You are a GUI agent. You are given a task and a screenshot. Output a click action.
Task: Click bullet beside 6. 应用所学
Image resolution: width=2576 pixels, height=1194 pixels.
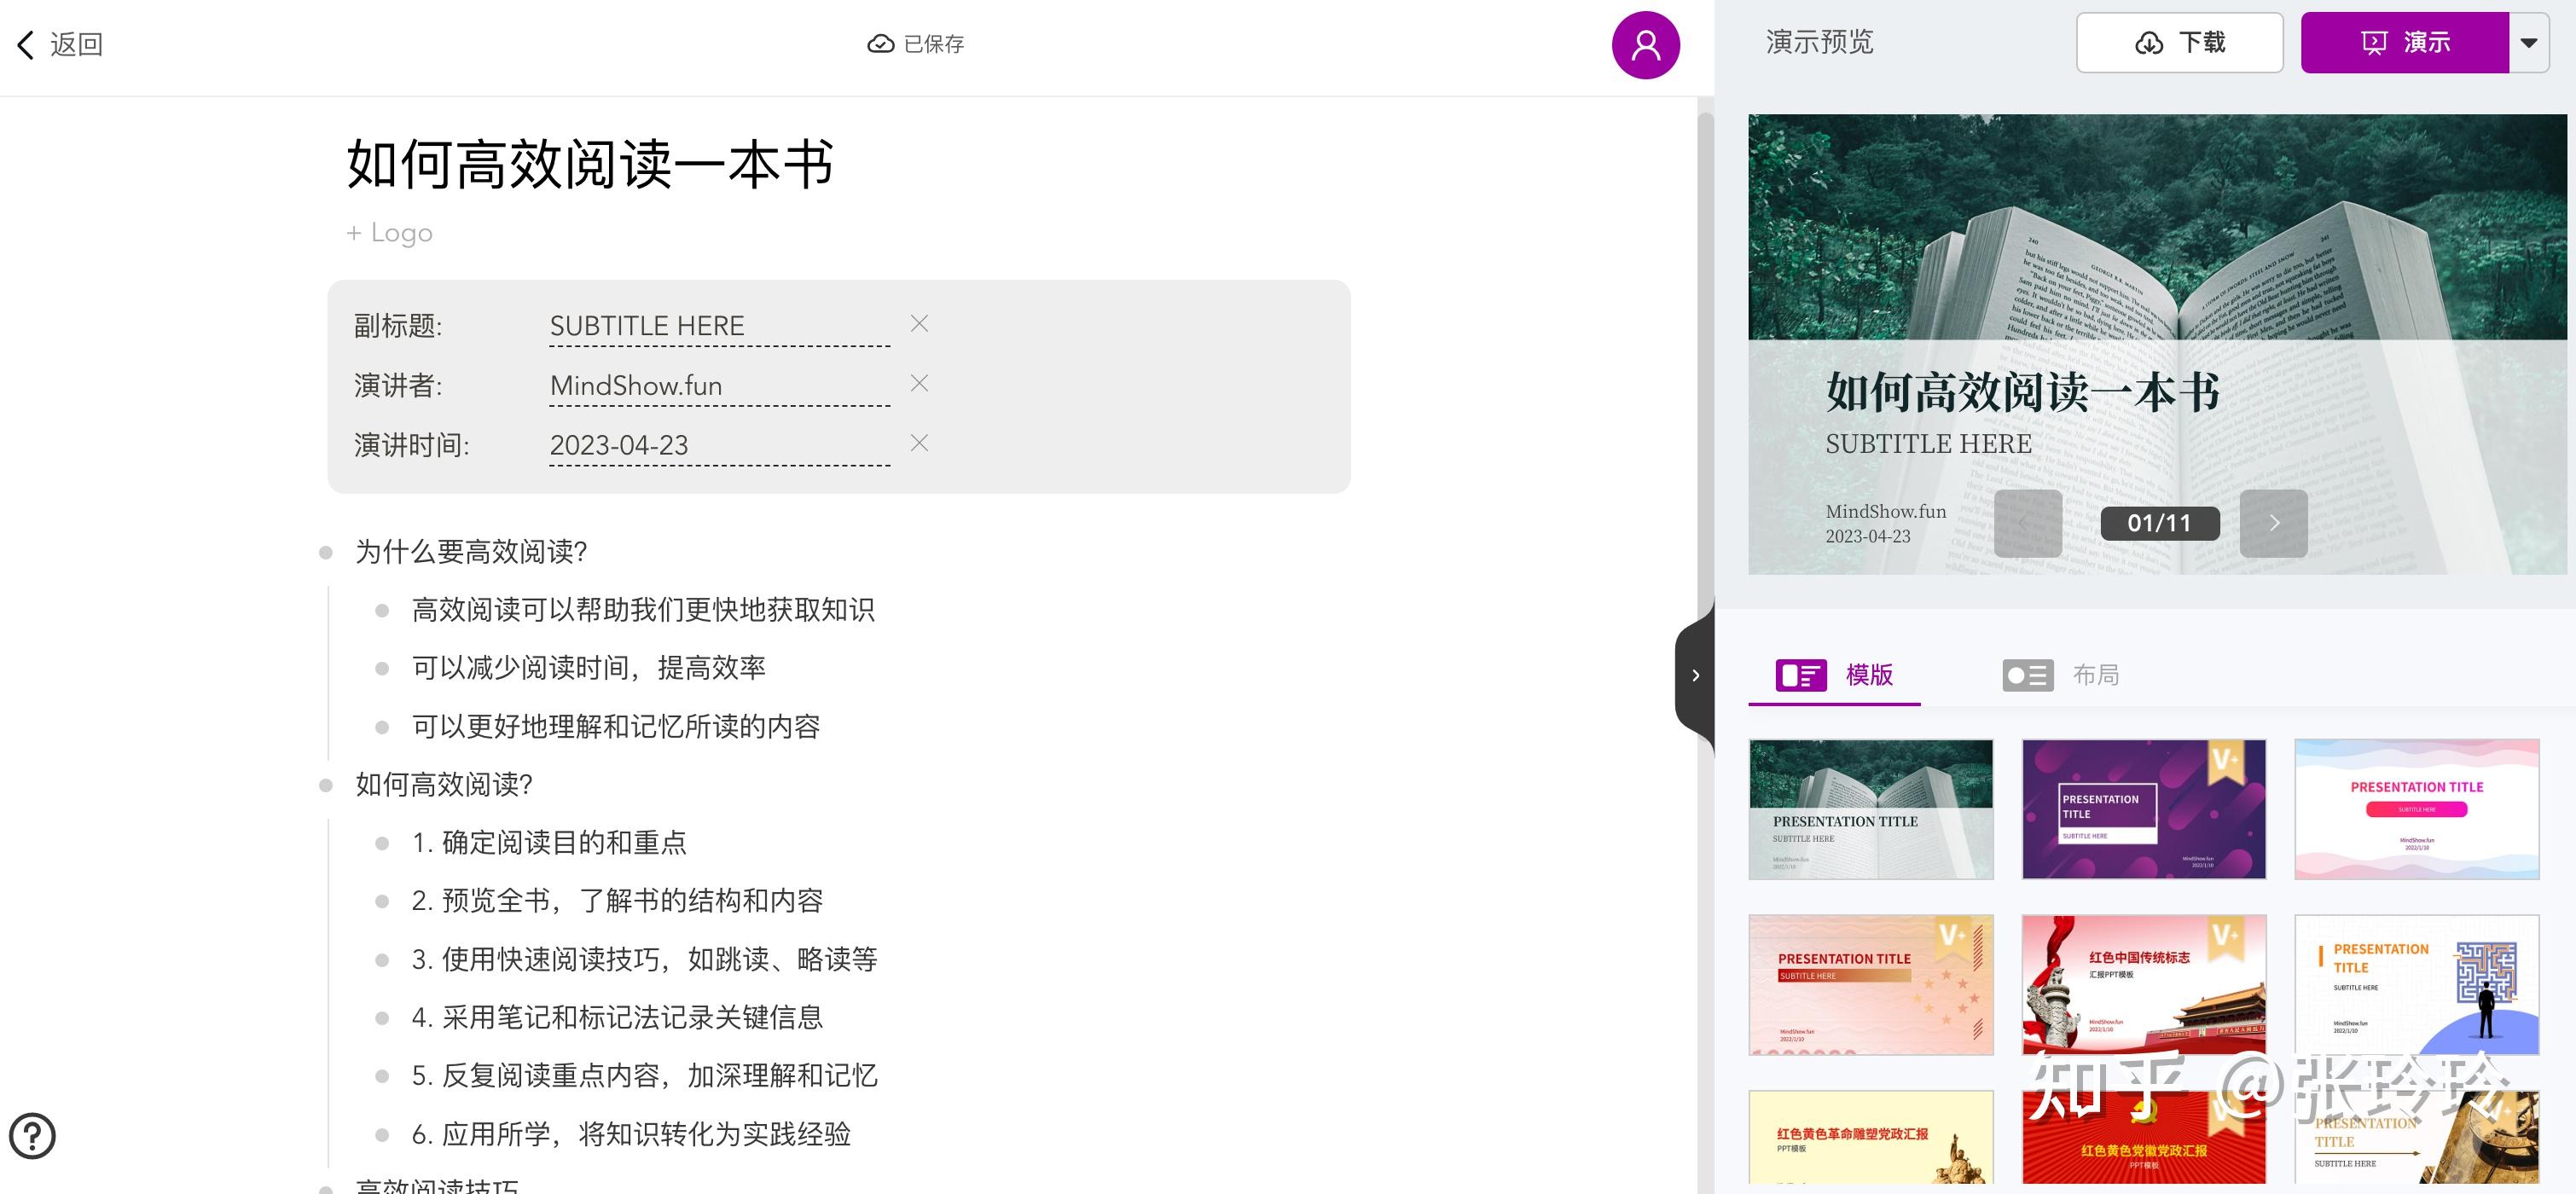(381, 1135)
